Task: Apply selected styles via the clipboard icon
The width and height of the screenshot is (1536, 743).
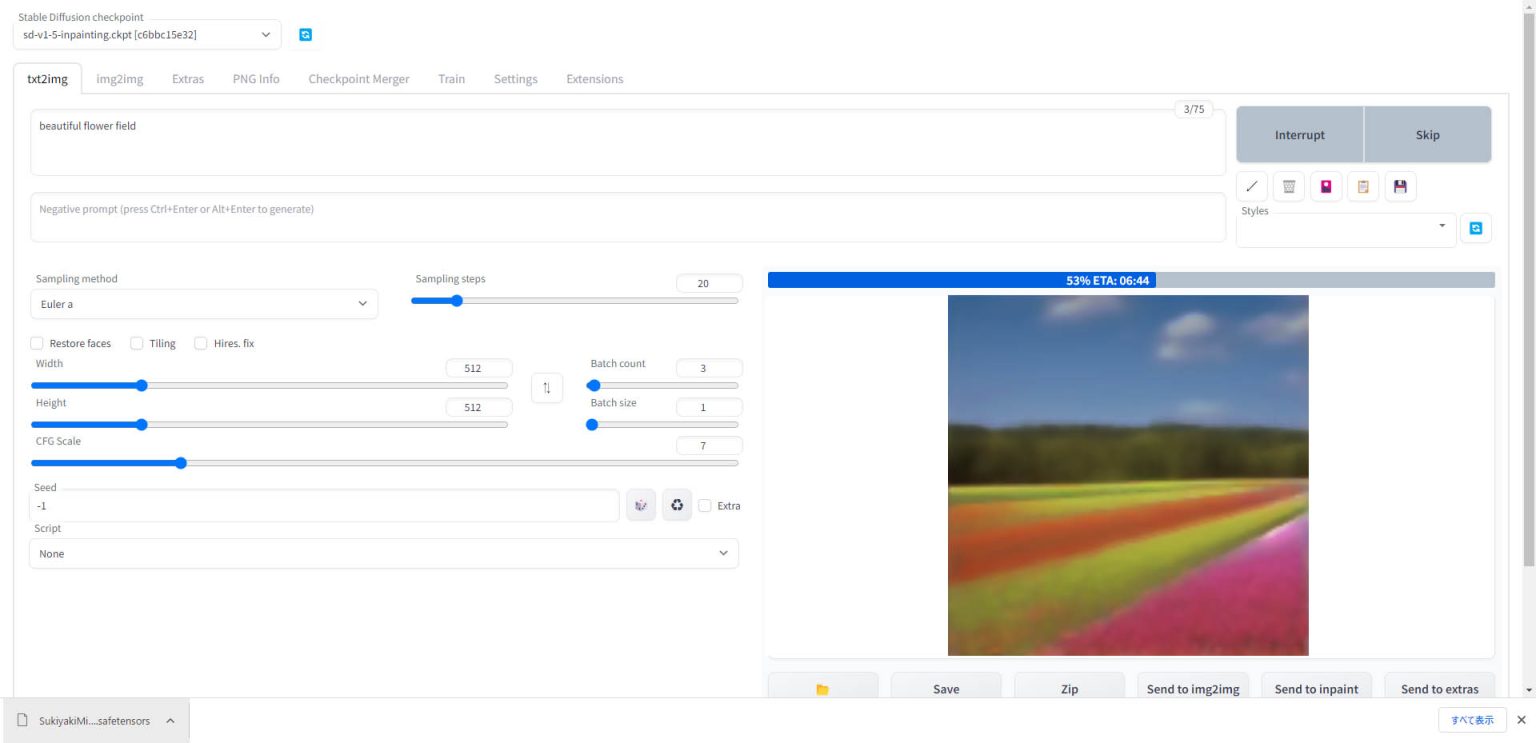Action: pyautogui.click(x=1363, y=186)
